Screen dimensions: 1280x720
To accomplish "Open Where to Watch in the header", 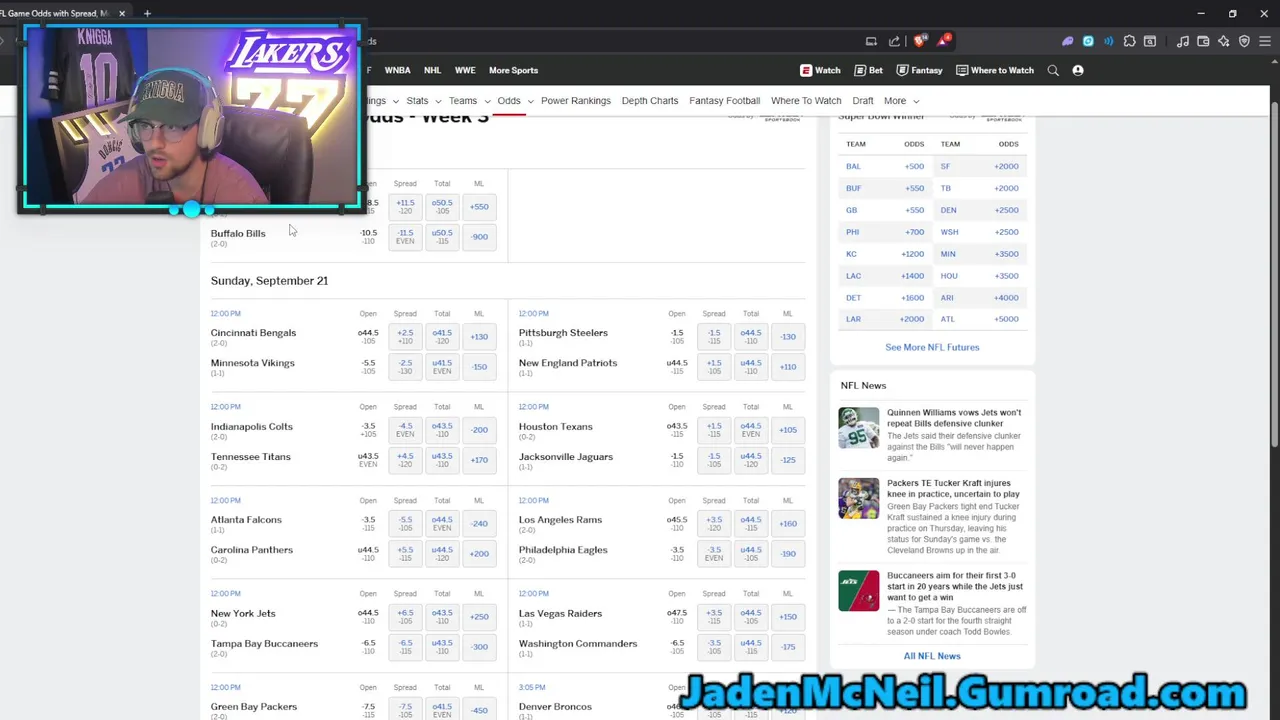I will click(994, 70).
